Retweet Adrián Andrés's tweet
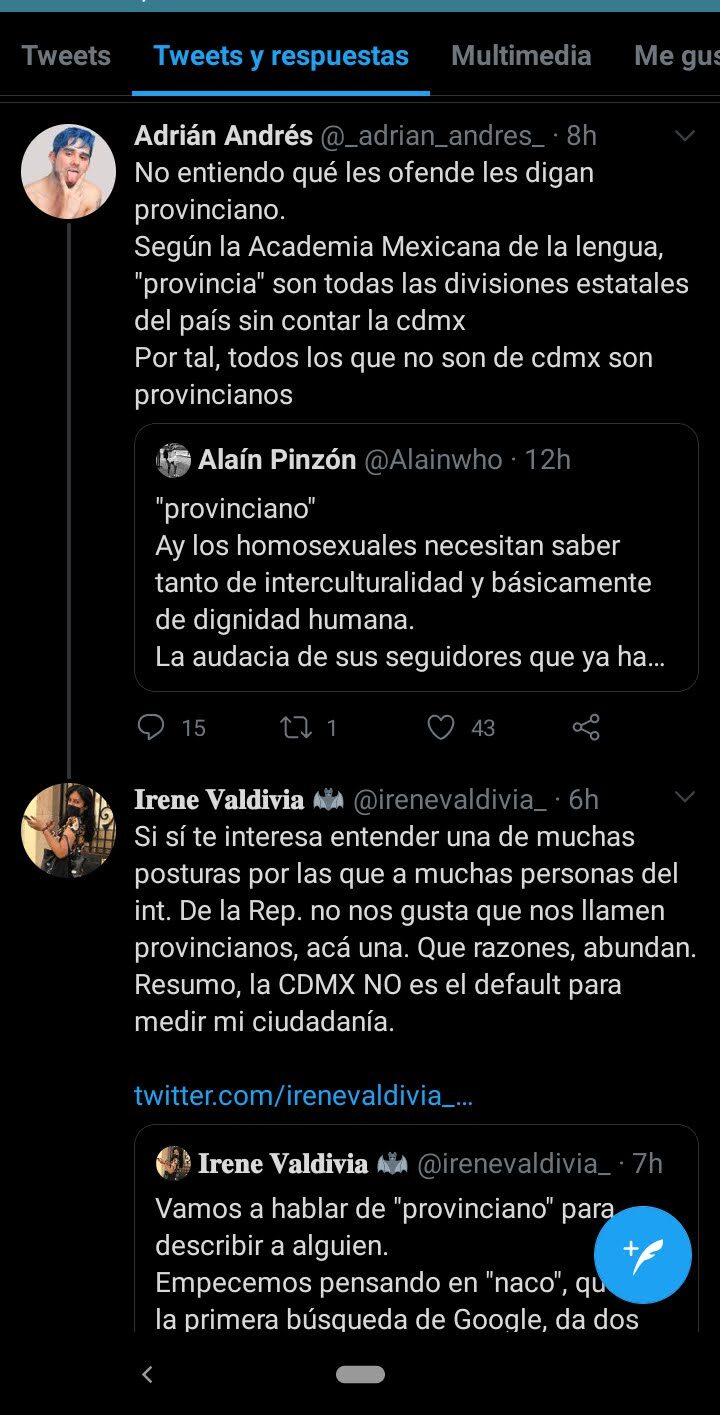720x1415 pixels. click(x=296, y=727)
